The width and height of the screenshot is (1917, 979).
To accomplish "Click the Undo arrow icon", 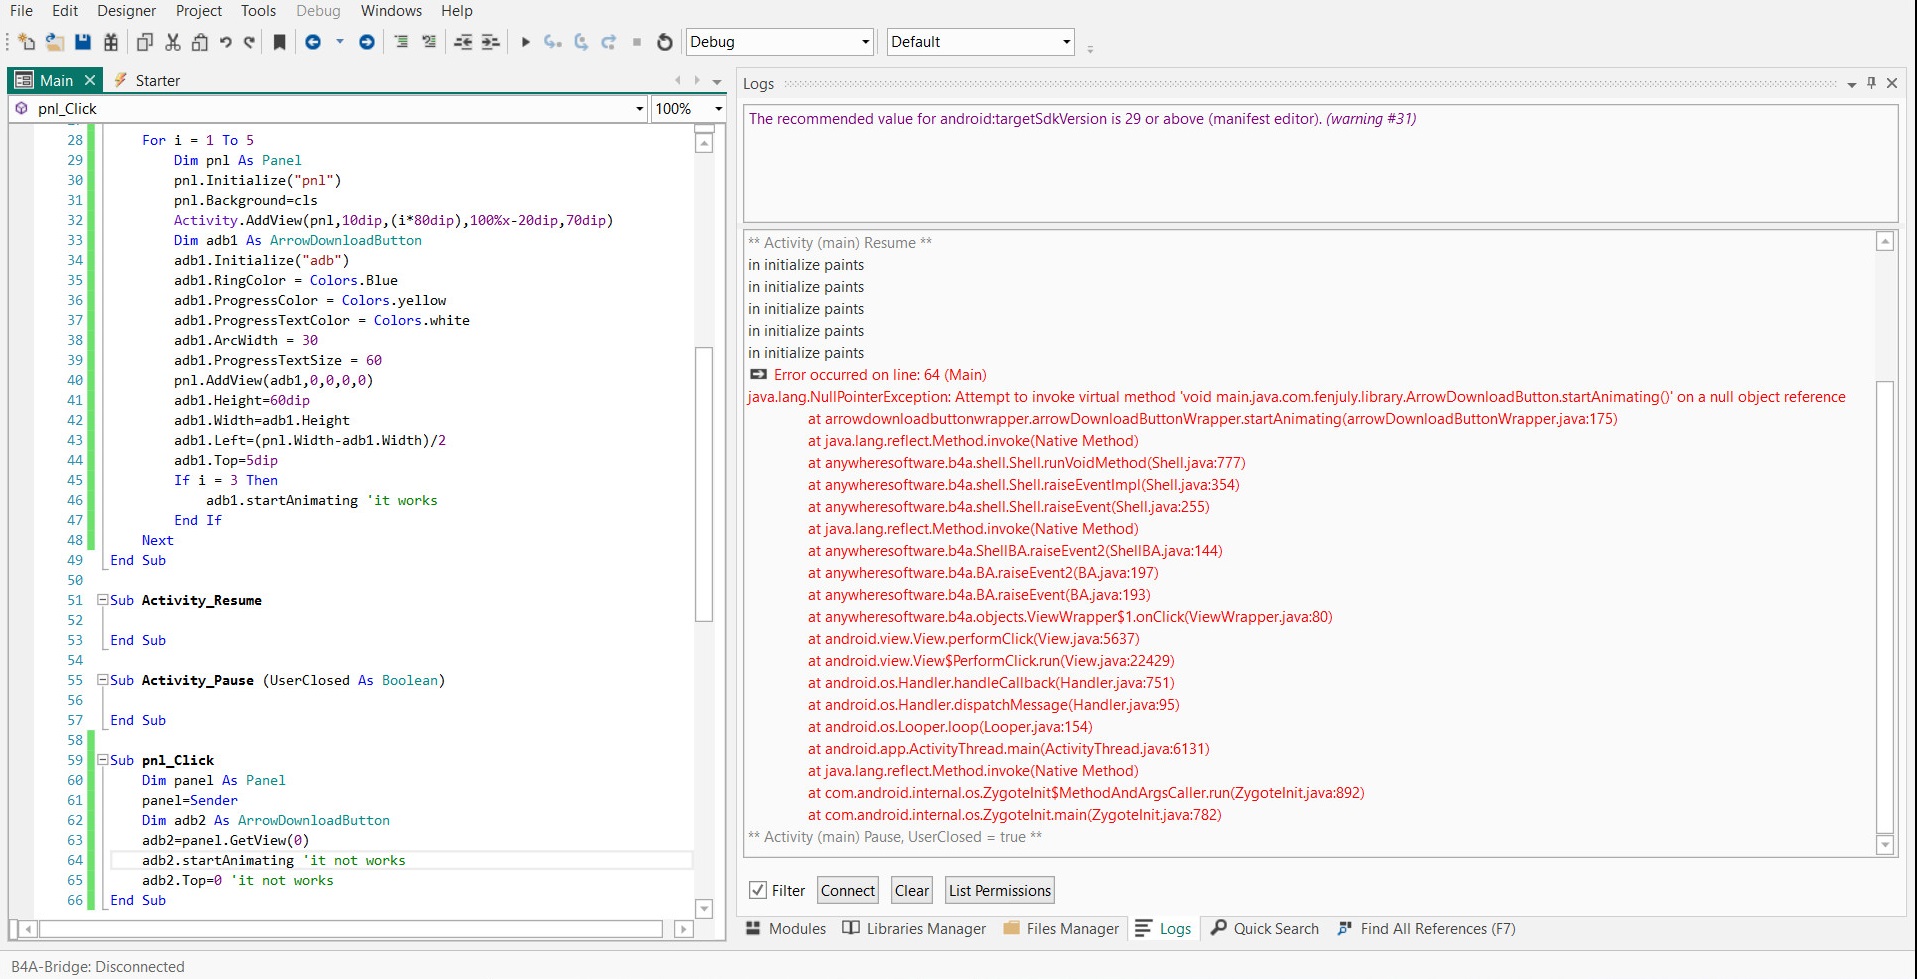I will tap(226, 42).
